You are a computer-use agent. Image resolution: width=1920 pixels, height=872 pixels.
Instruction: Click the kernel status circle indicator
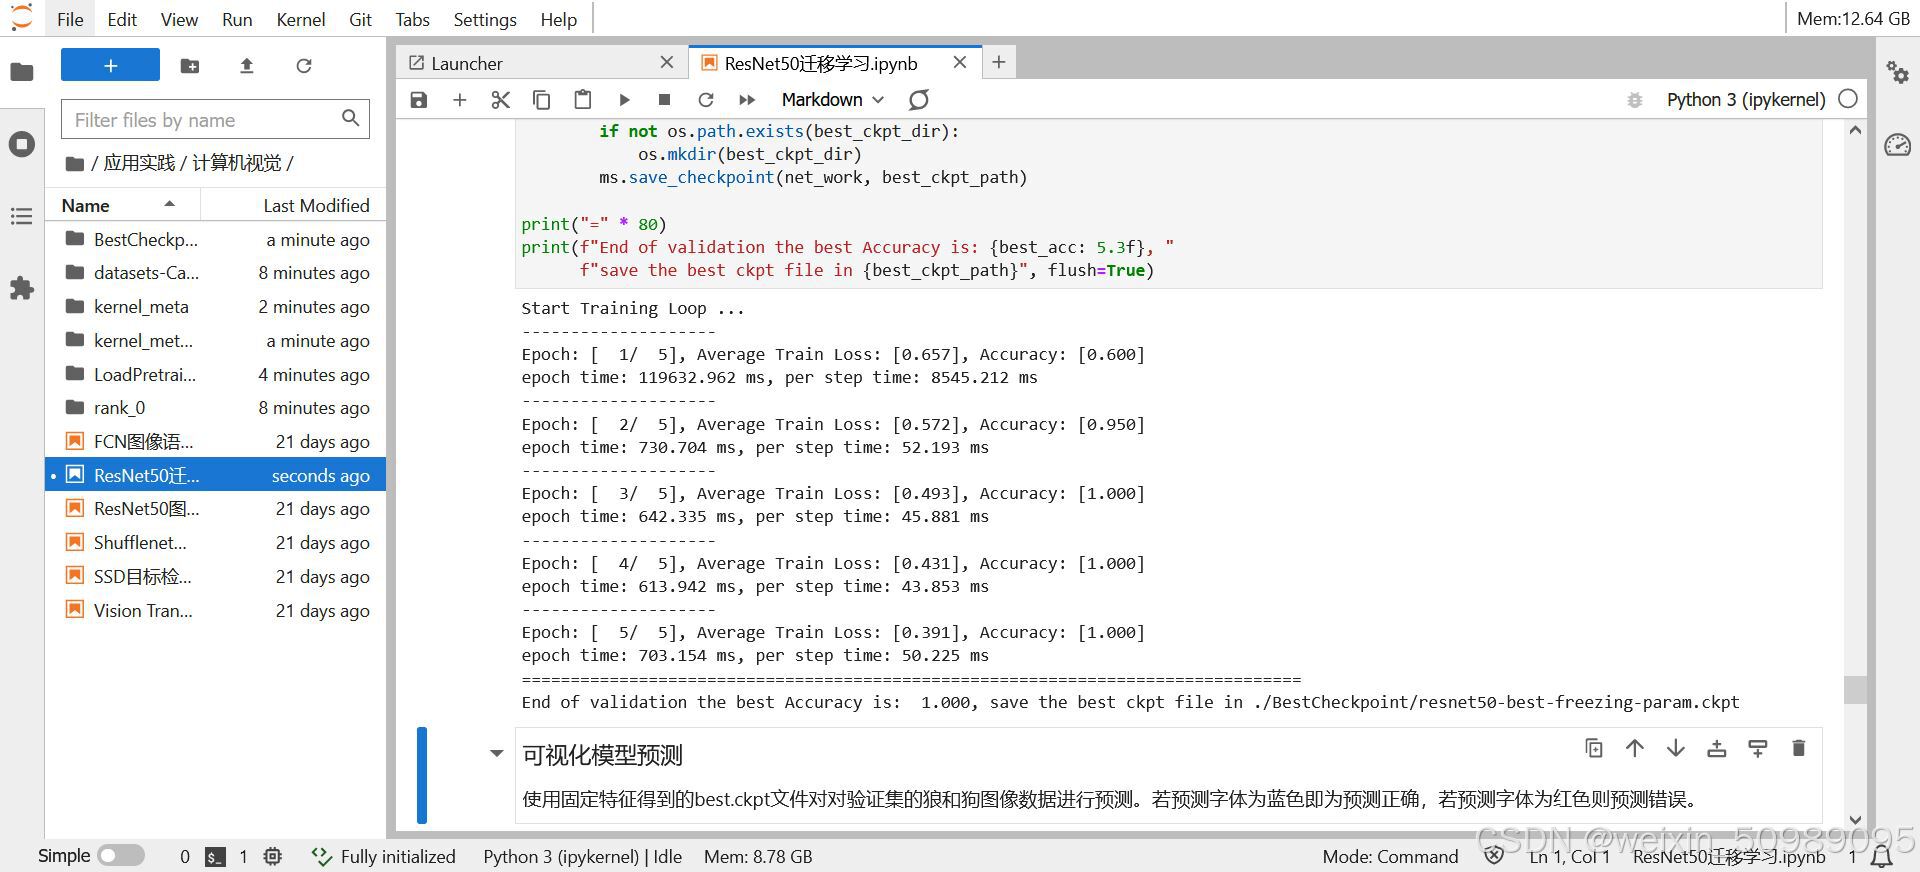pyautogui.click(x=1848, y=99)
